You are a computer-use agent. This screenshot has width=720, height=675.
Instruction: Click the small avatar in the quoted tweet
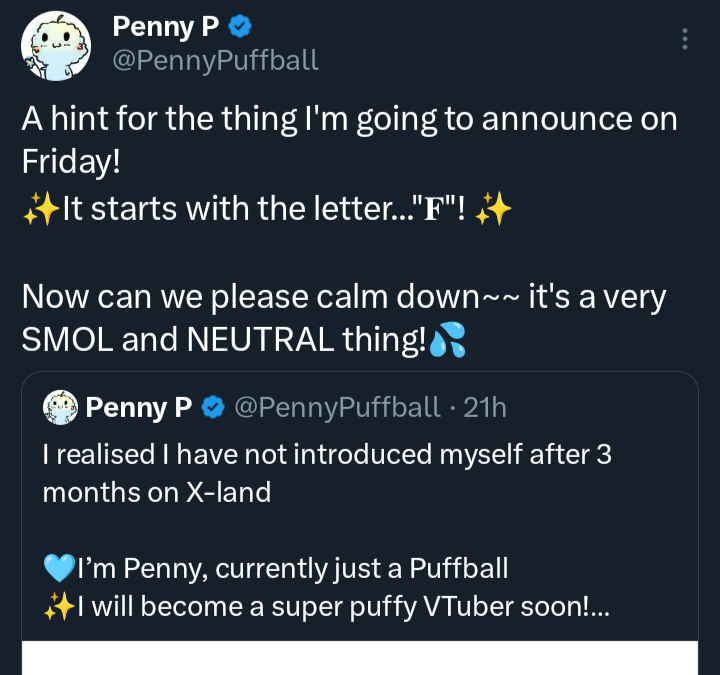(x=60, y=406)
